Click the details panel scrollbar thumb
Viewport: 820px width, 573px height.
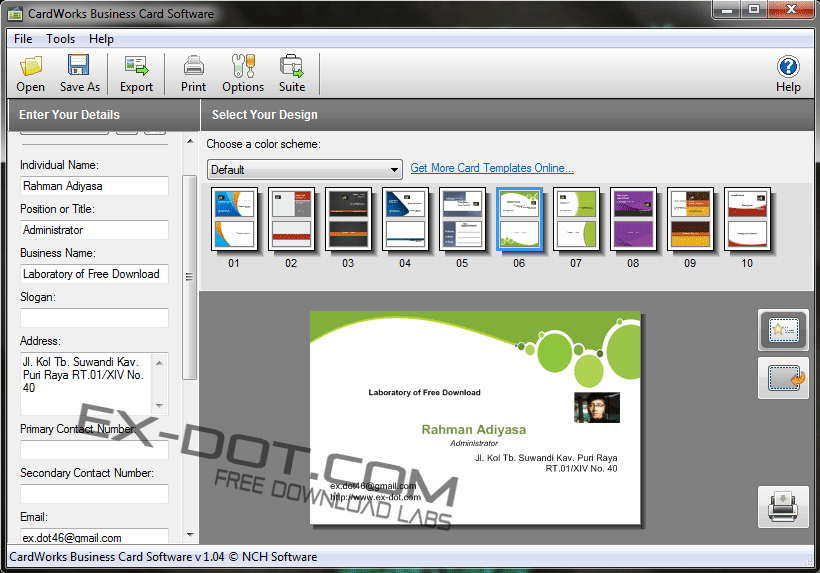(x=190, y=277)
